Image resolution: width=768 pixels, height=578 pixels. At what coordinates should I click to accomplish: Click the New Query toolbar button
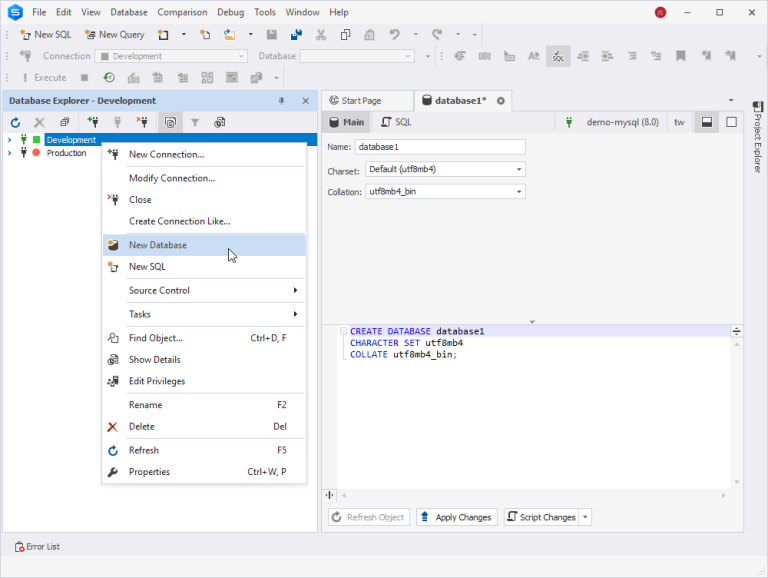point(115,34)
